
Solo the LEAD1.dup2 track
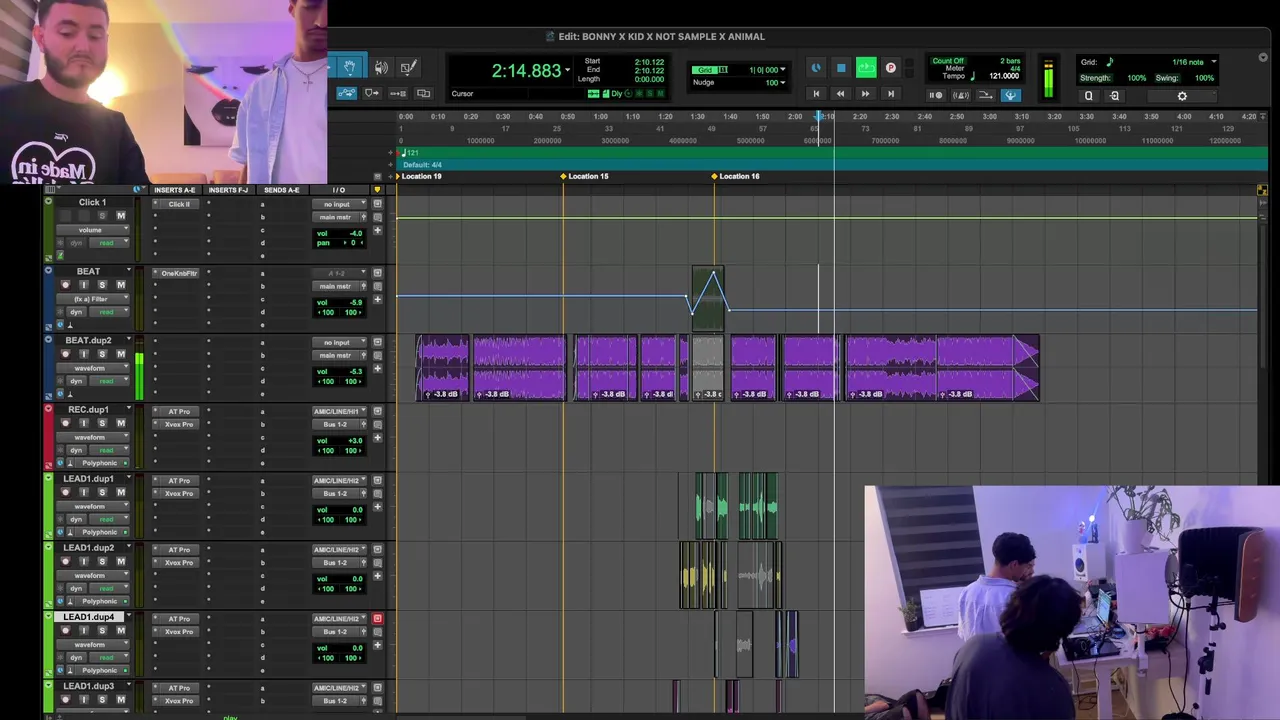point(102,561)
